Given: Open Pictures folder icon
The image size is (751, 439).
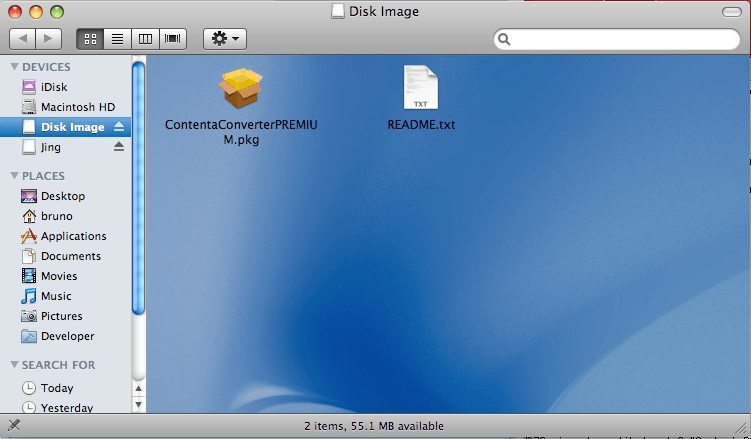Looking at the screenshot, I should [29, 316].
